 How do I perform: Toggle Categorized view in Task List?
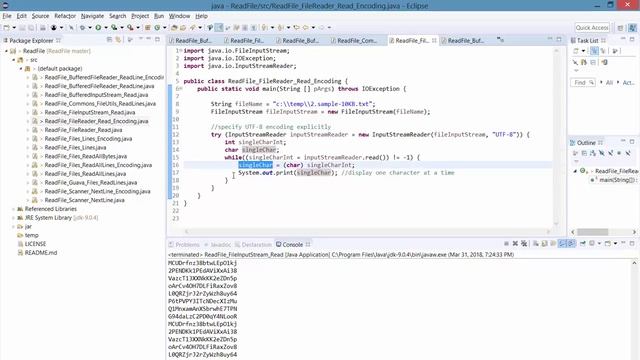click(594, 51)
